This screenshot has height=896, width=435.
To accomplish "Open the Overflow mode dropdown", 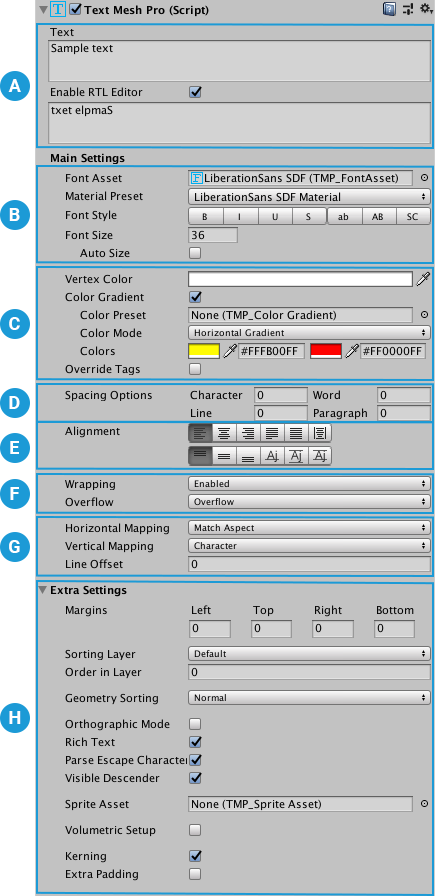I will (x=309, y=502).
